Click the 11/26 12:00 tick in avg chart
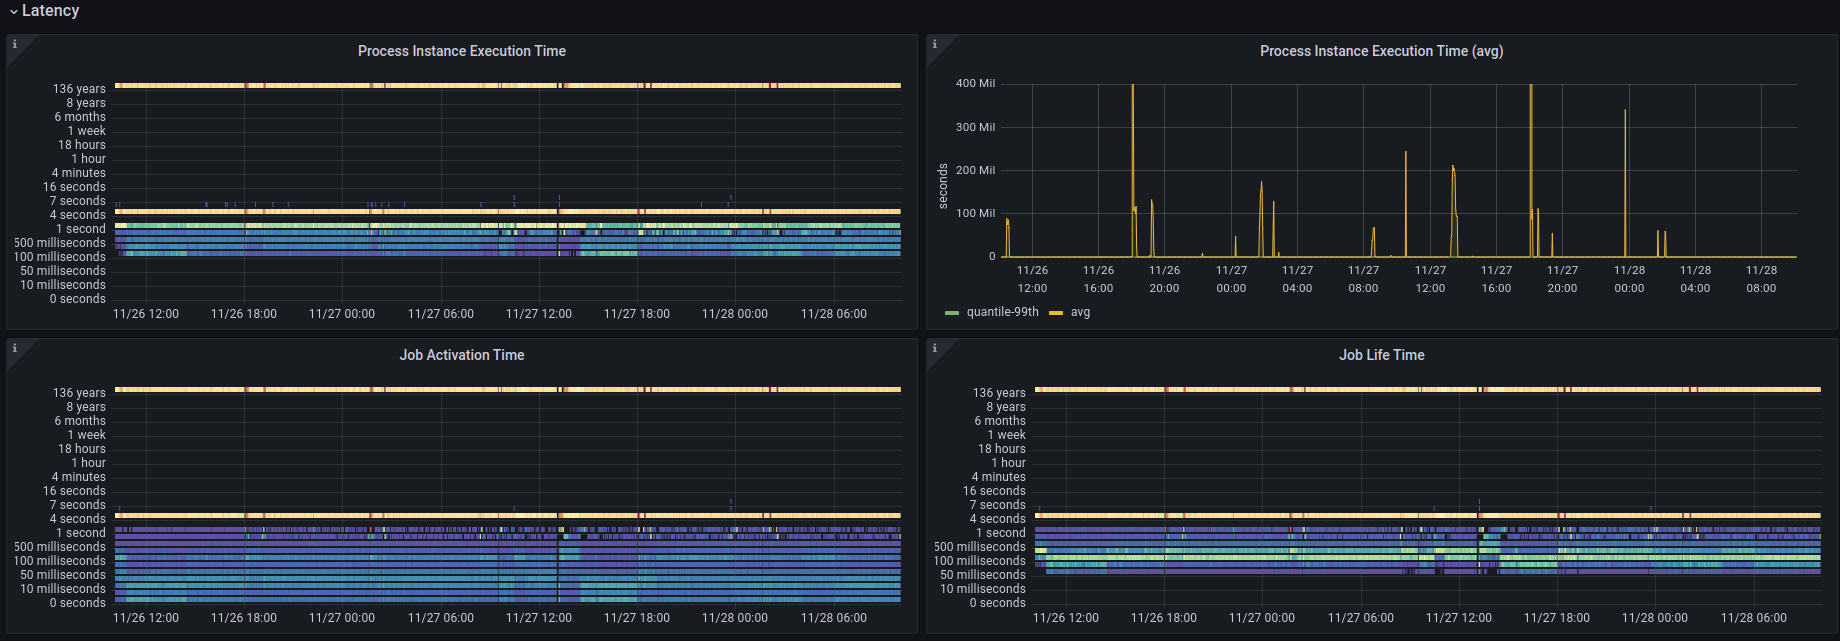This screenshot has height=641, width=1840. (x=1032, y=279)
